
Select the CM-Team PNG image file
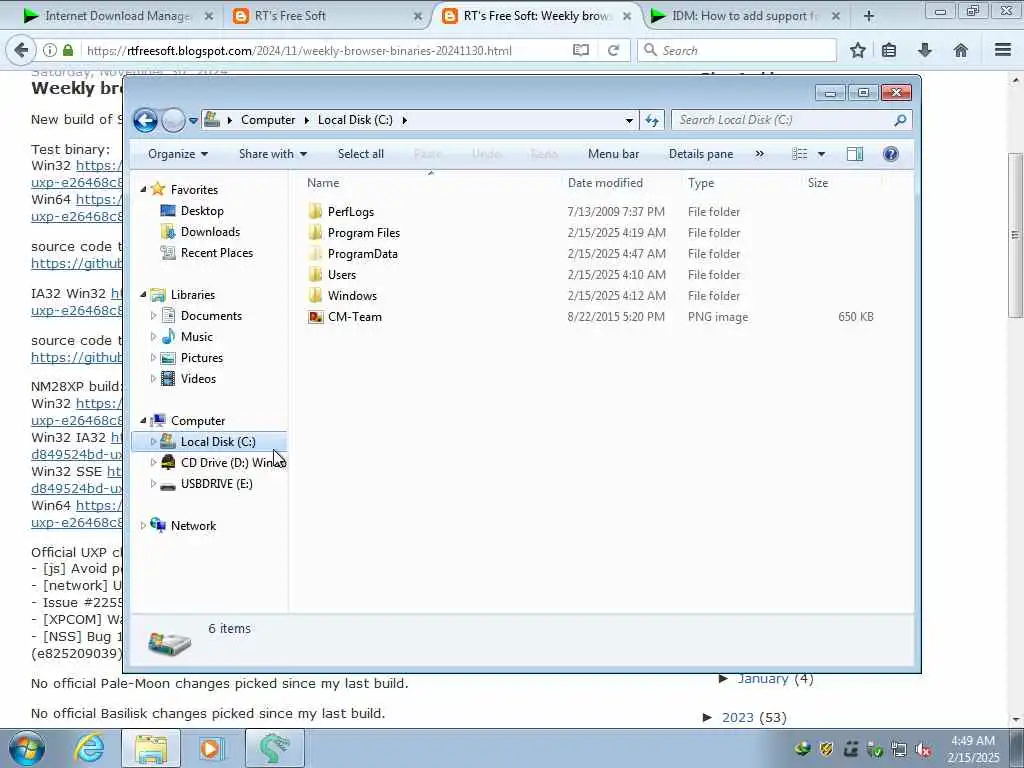(355, 317)
